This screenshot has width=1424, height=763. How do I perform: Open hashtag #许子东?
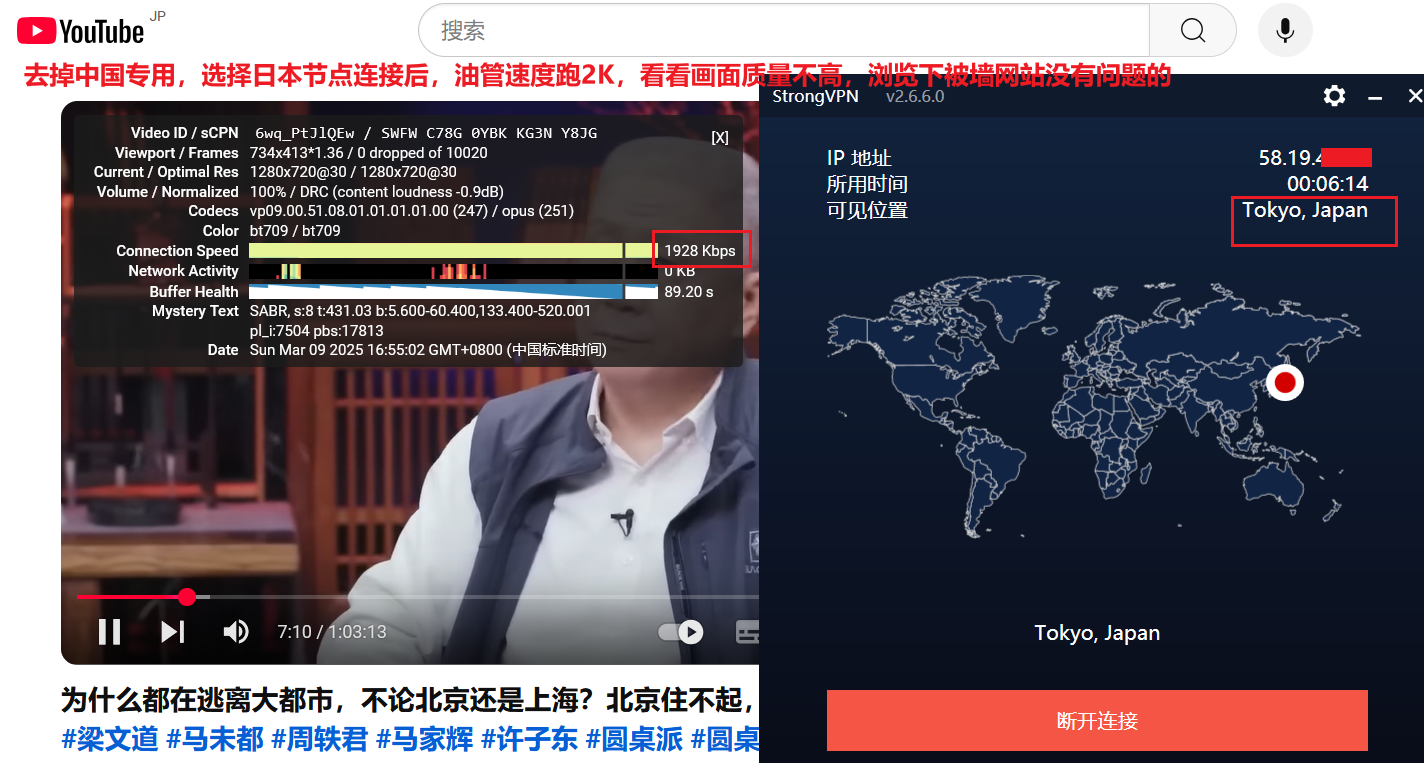(530, 739)
